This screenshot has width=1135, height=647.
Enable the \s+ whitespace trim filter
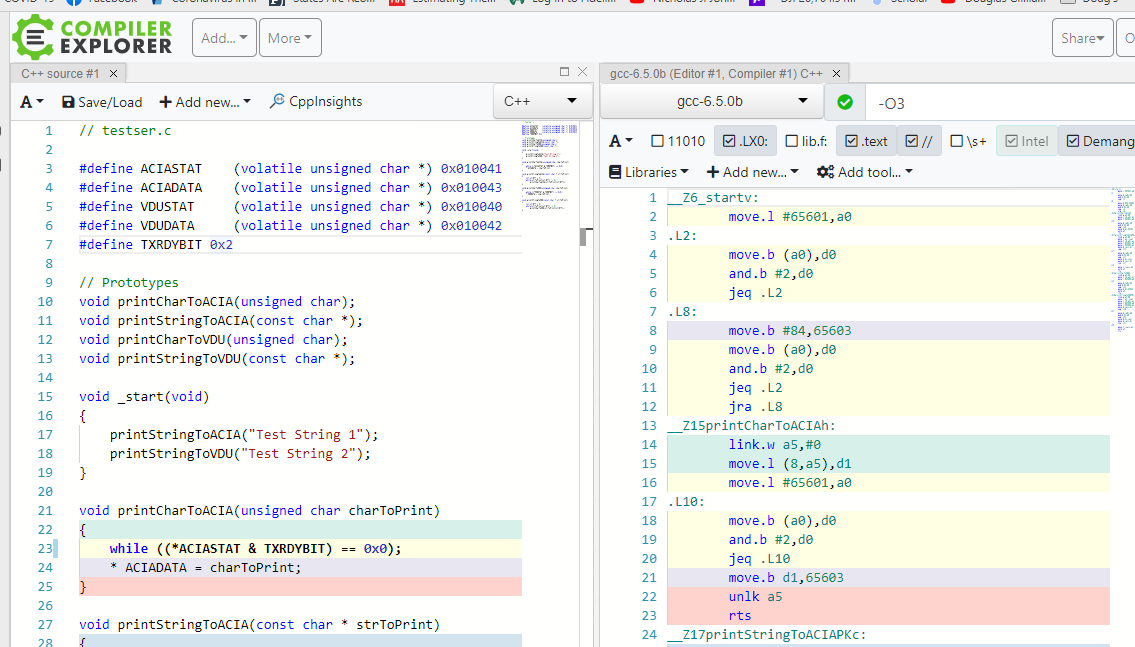(968, 141)
